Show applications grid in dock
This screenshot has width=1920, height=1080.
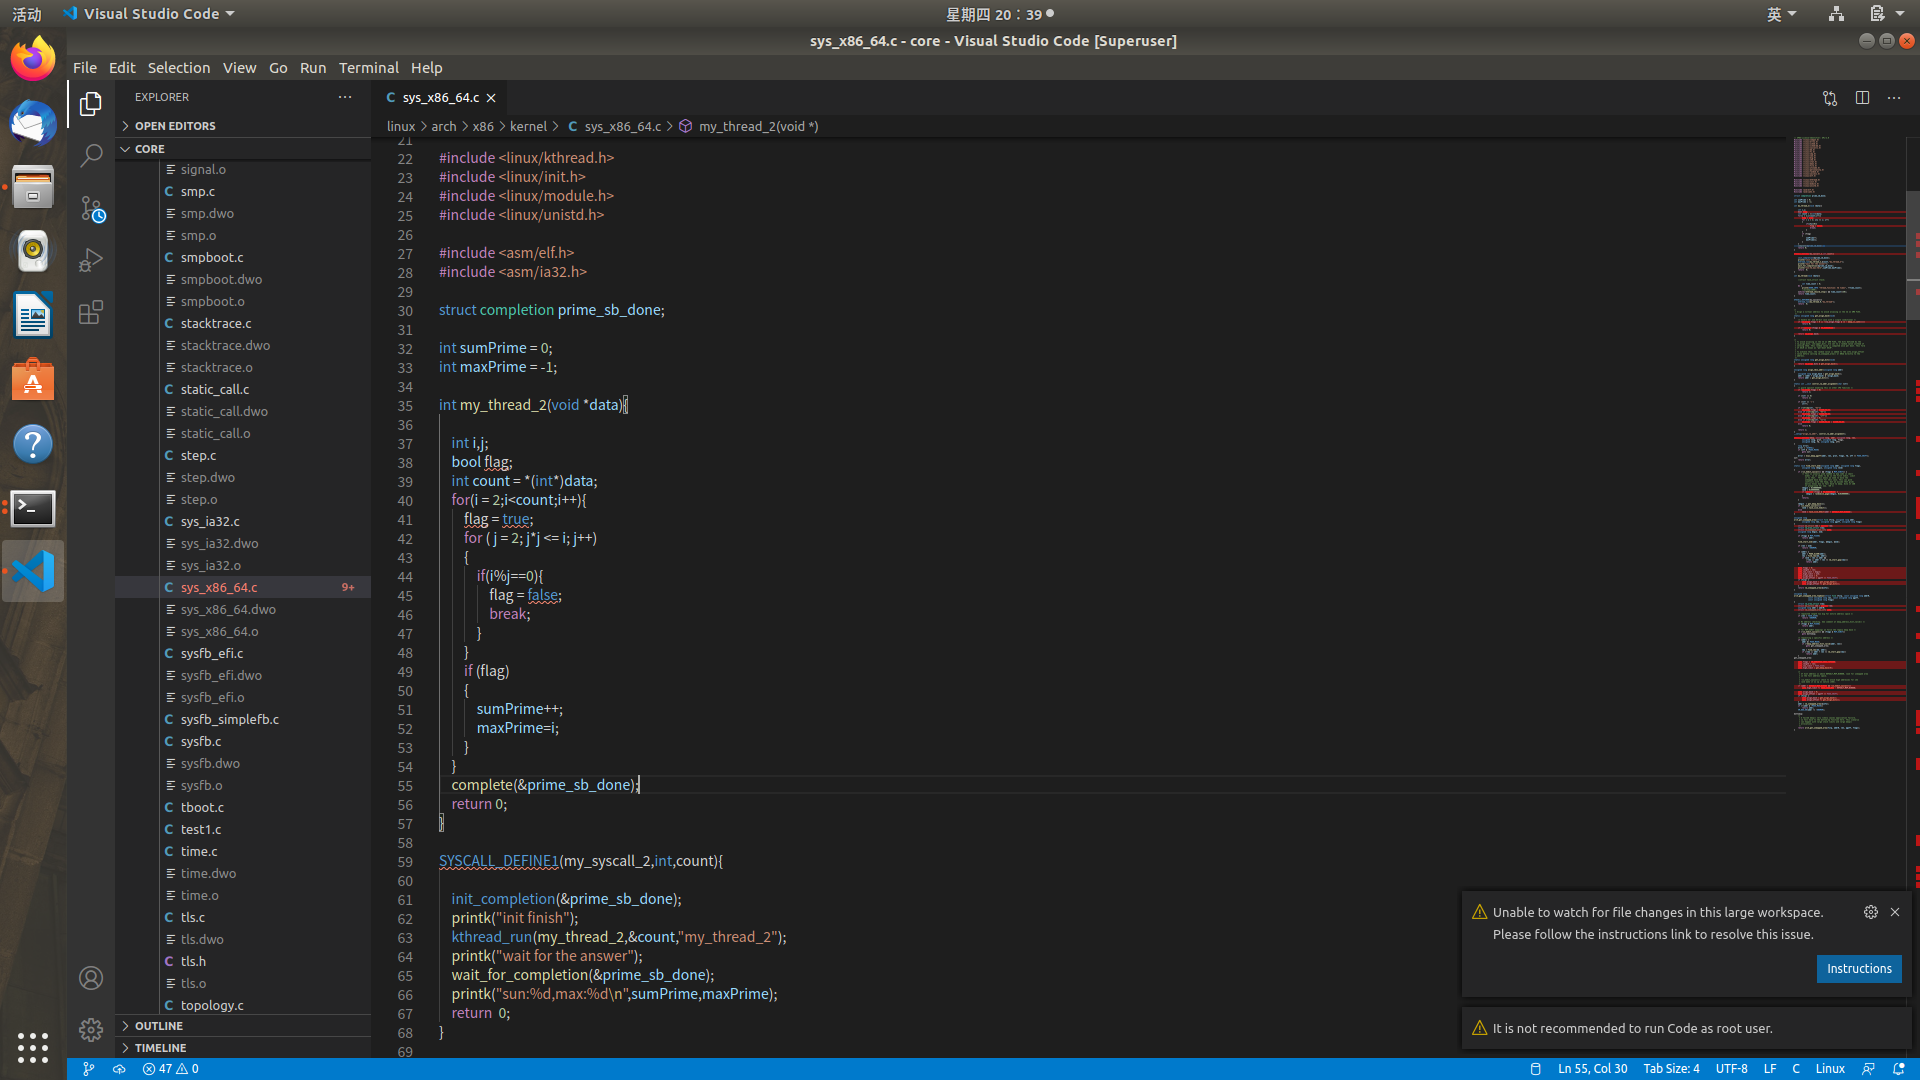33,1047
